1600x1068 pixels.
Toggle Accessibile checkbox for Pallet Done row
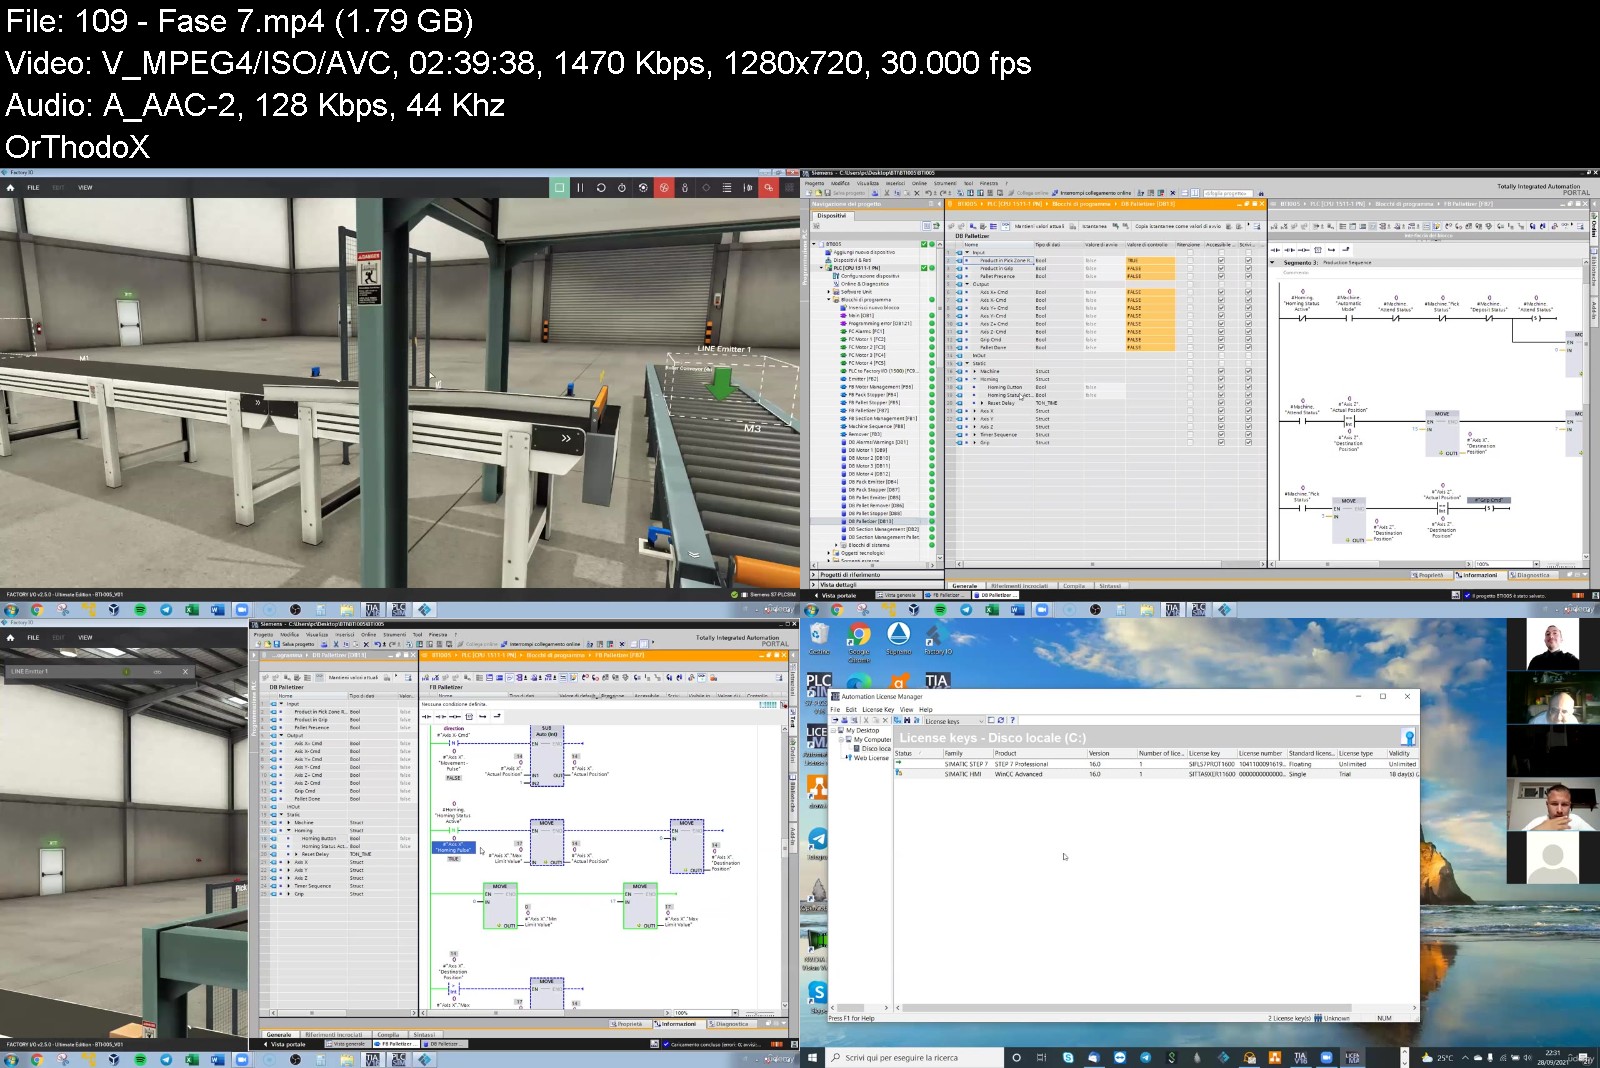click(x=1221, y=347)
